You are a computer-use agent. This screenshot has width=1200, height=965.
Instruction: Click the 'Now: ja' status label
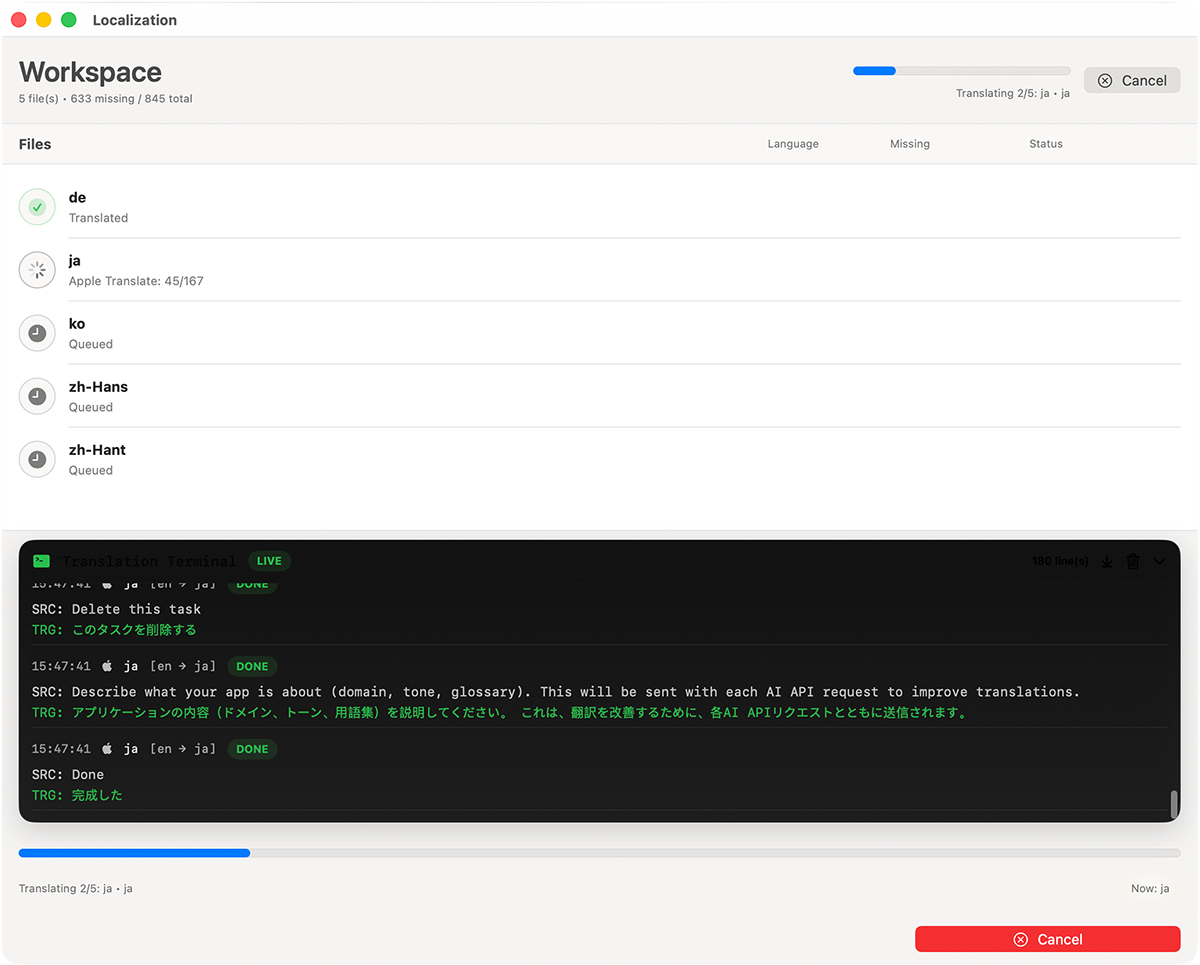coord(1150,888)
